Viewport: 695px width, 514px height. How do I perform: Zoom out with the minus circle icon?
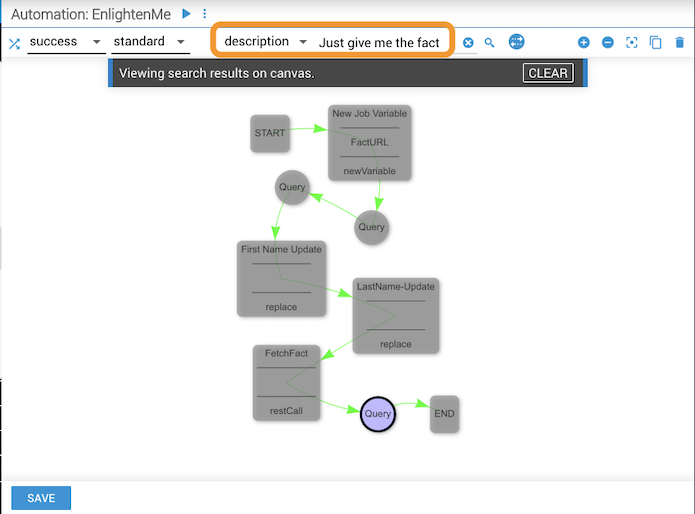click(608, 43)
